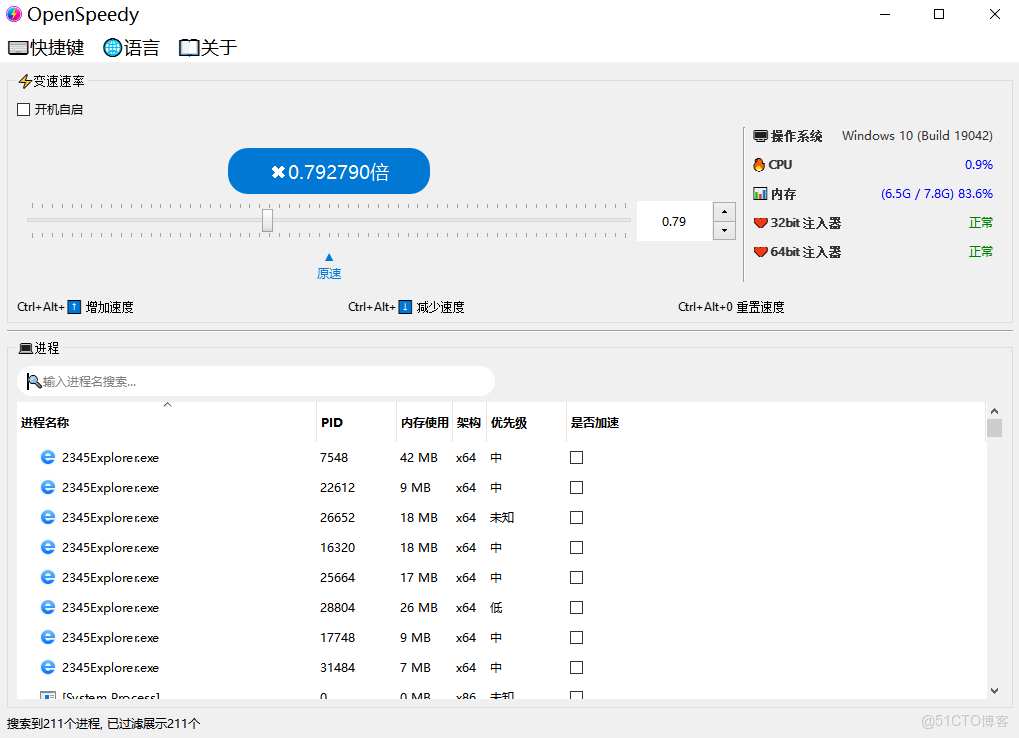Click the process list scrollbar thumb
The image size is (1019, 738).
click(x=994, y=428)
